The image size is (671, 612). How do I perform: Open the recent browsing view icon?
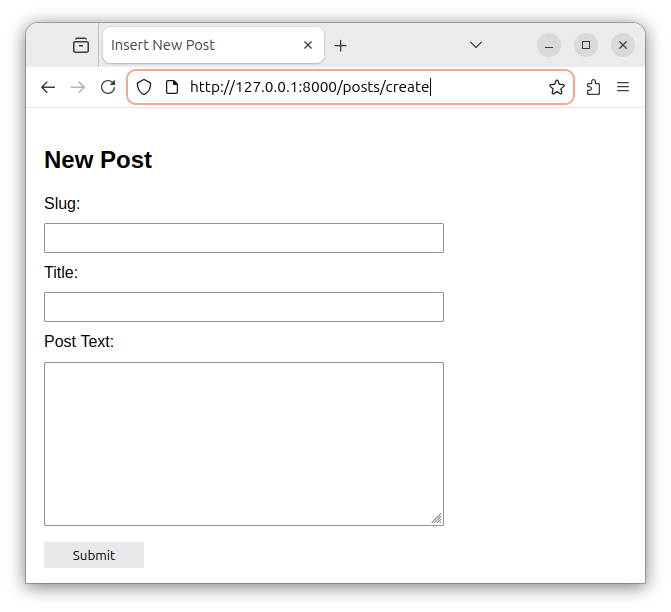81,45
